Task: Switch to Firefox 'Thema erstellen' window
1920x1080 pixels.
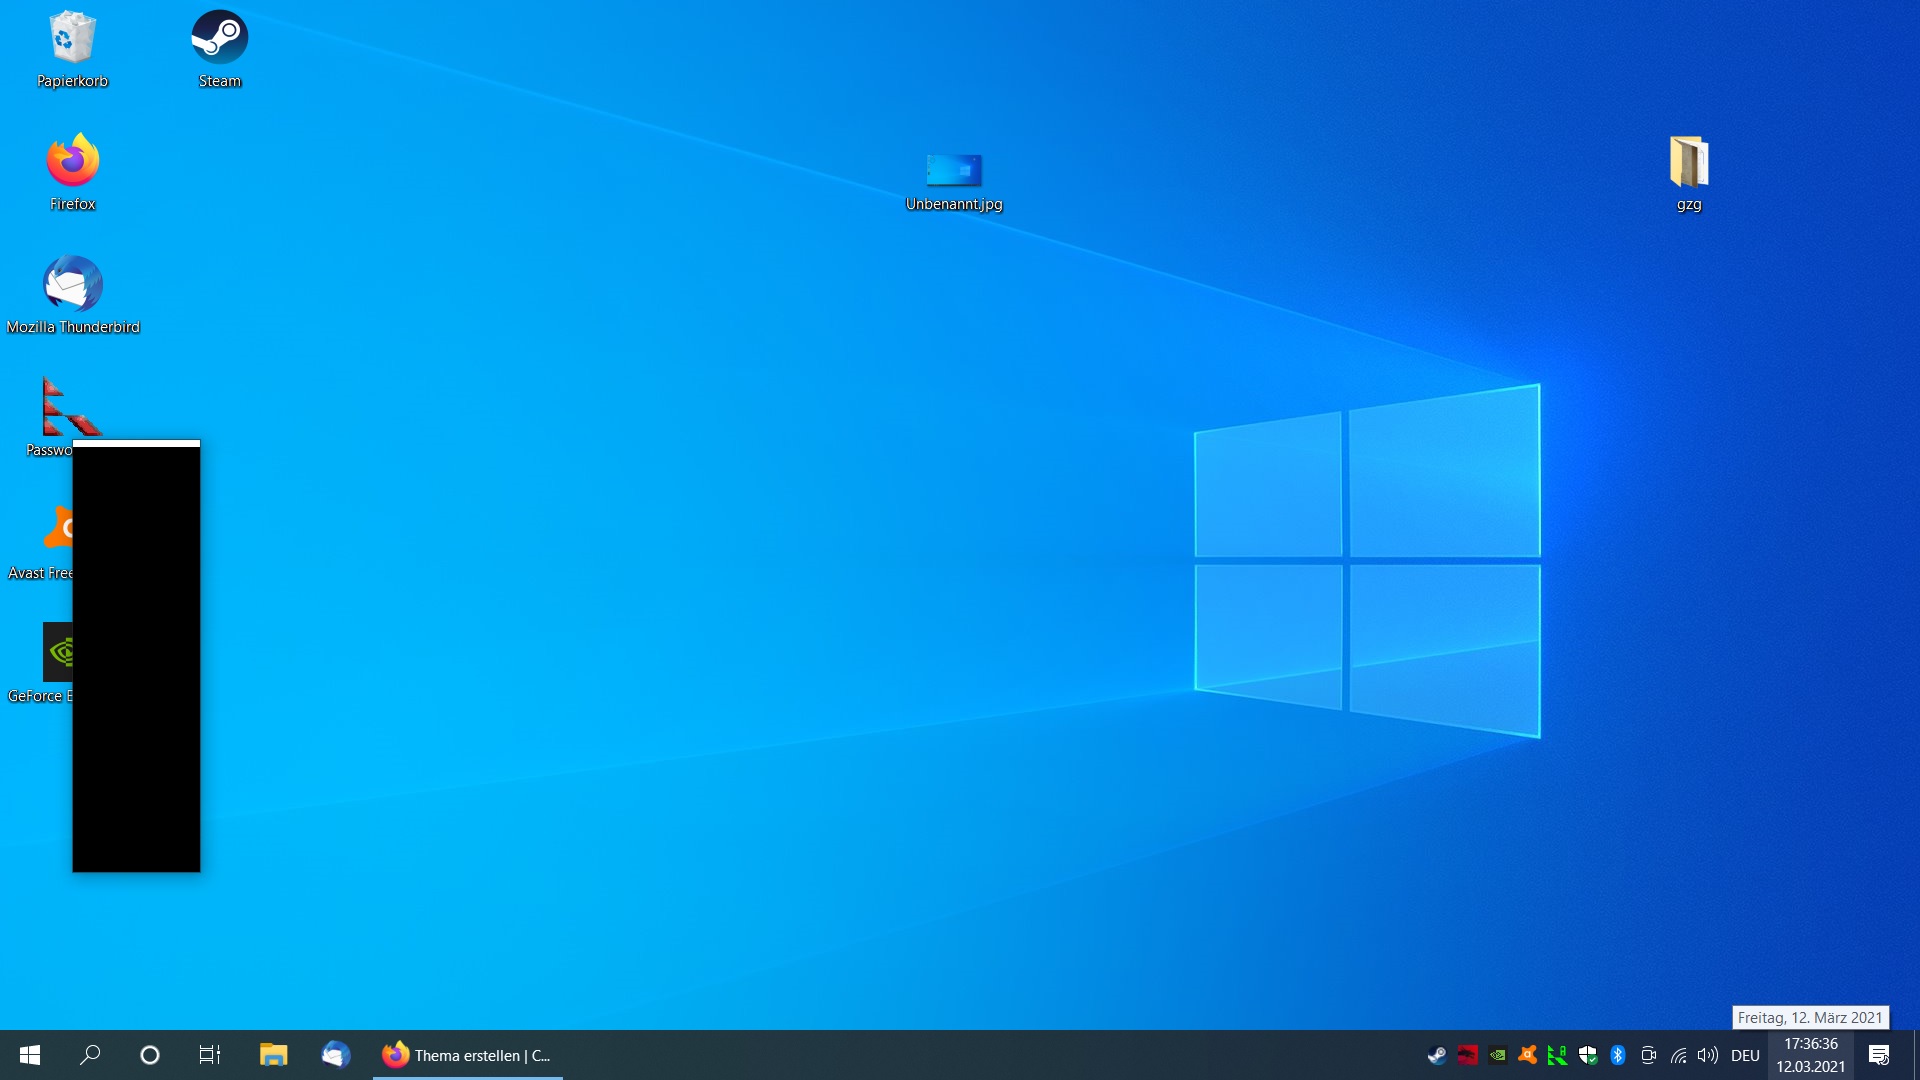Action: [467, 1055]
